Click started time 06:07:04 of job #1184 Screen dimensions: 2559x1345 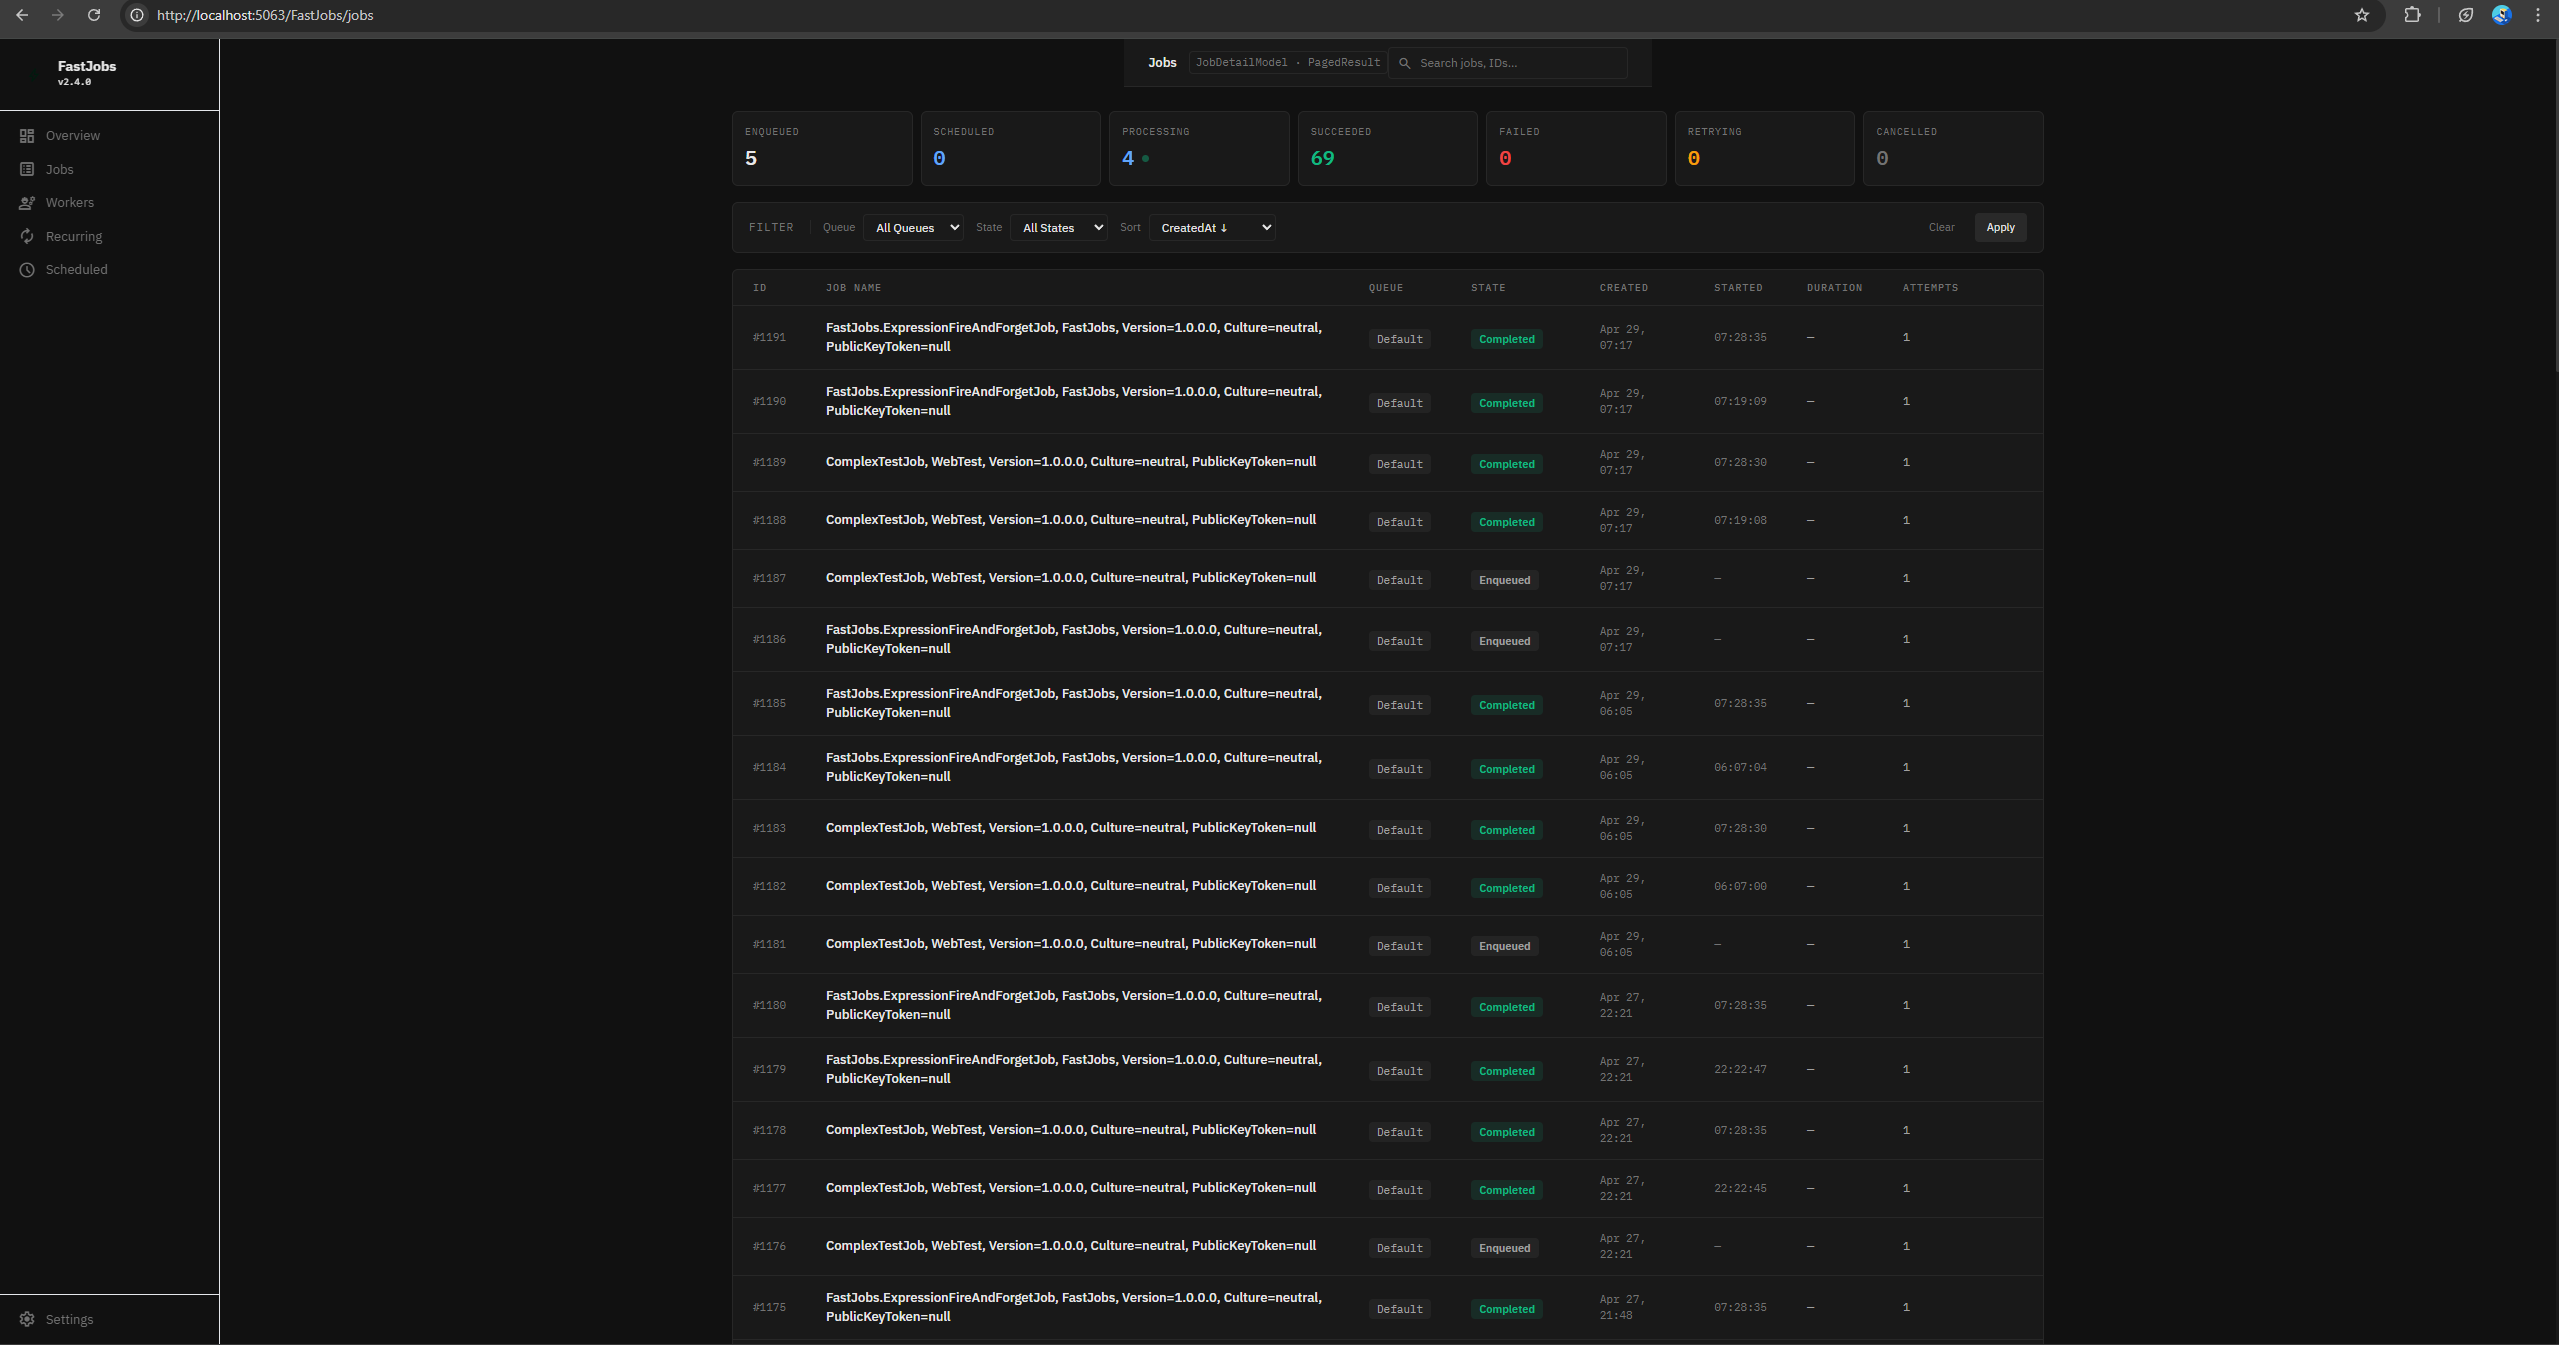(x=1740, y=768)
